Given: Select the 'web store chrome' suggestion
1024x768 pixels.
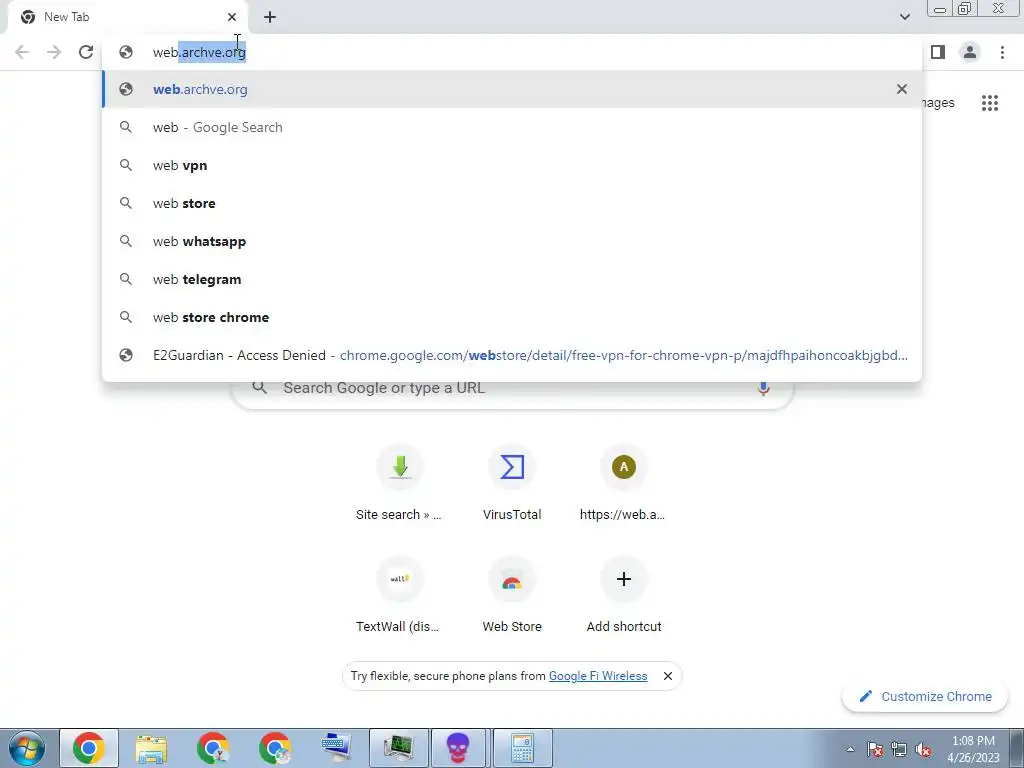Looking at the screenshot, I should click(x=512, y=317).
